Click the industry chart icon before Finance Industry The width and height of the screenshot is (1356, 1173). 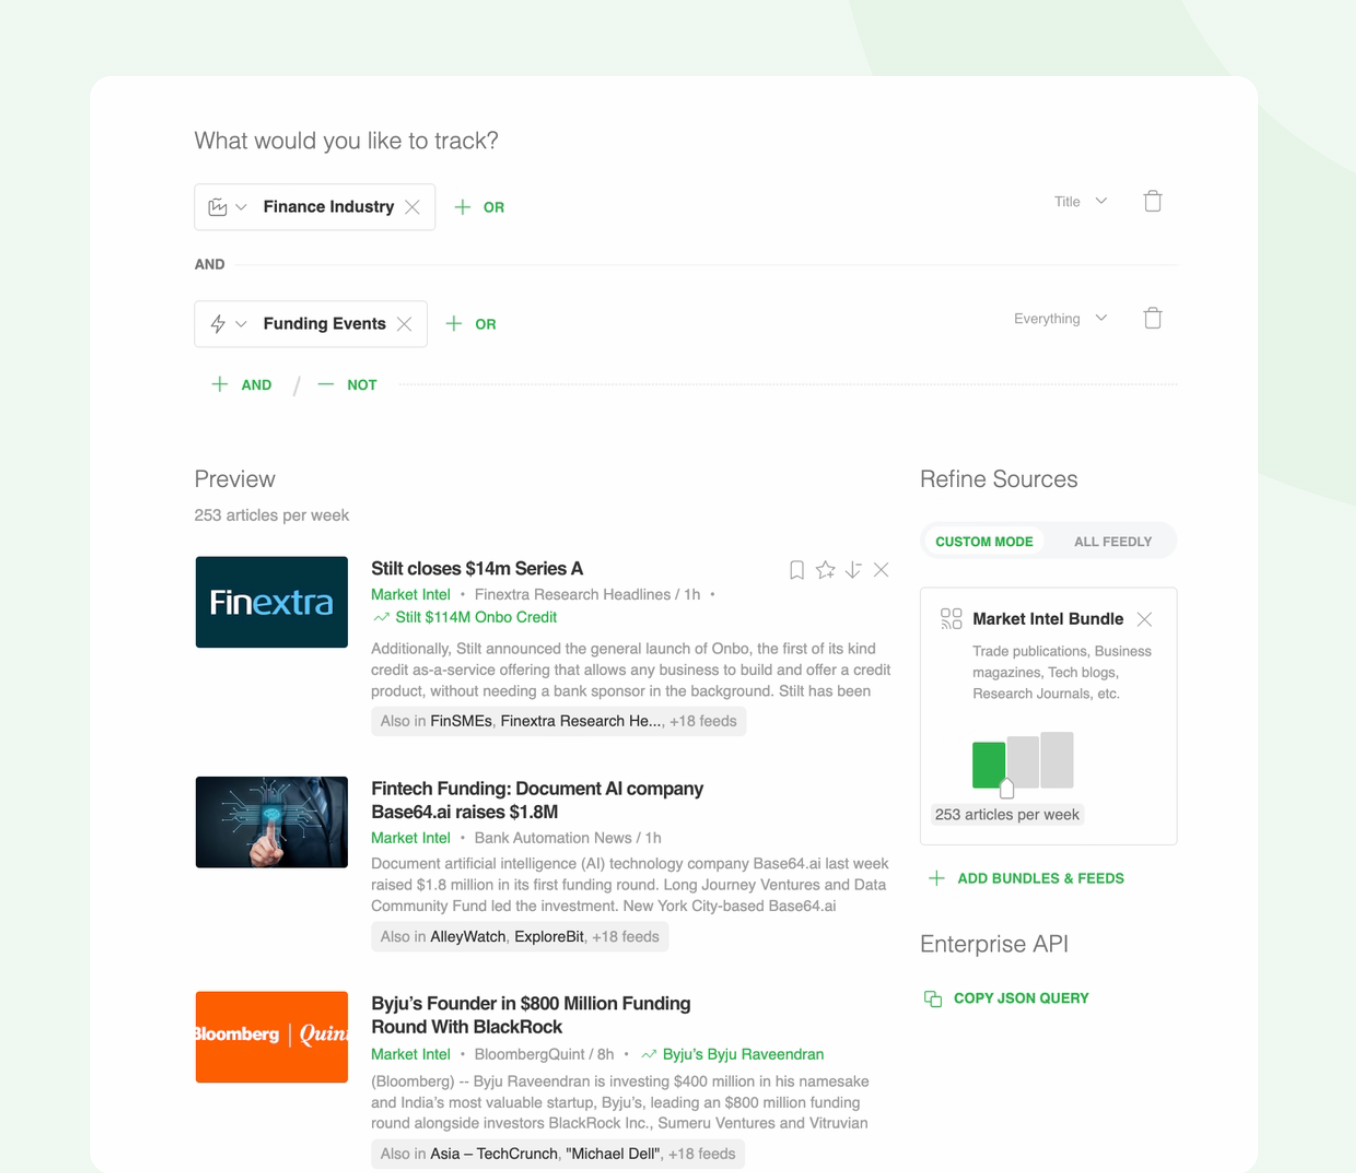217,207
